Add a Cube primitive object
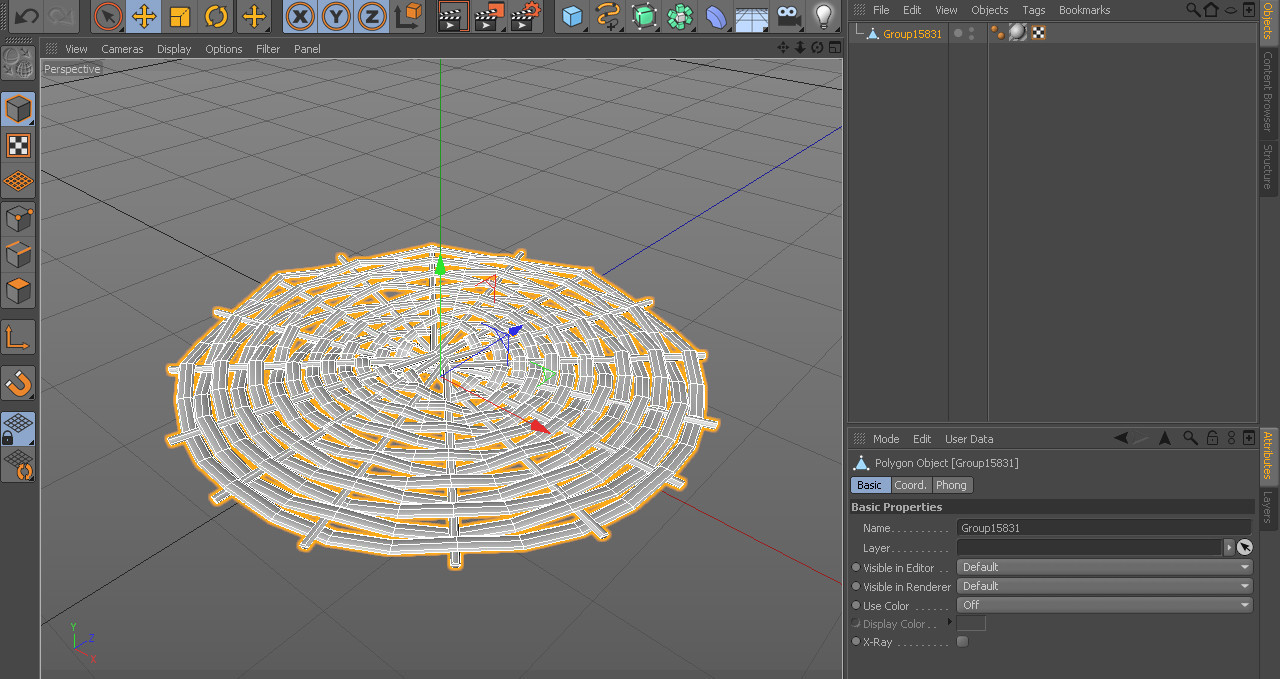The image size is (1280, 679). 572,16
